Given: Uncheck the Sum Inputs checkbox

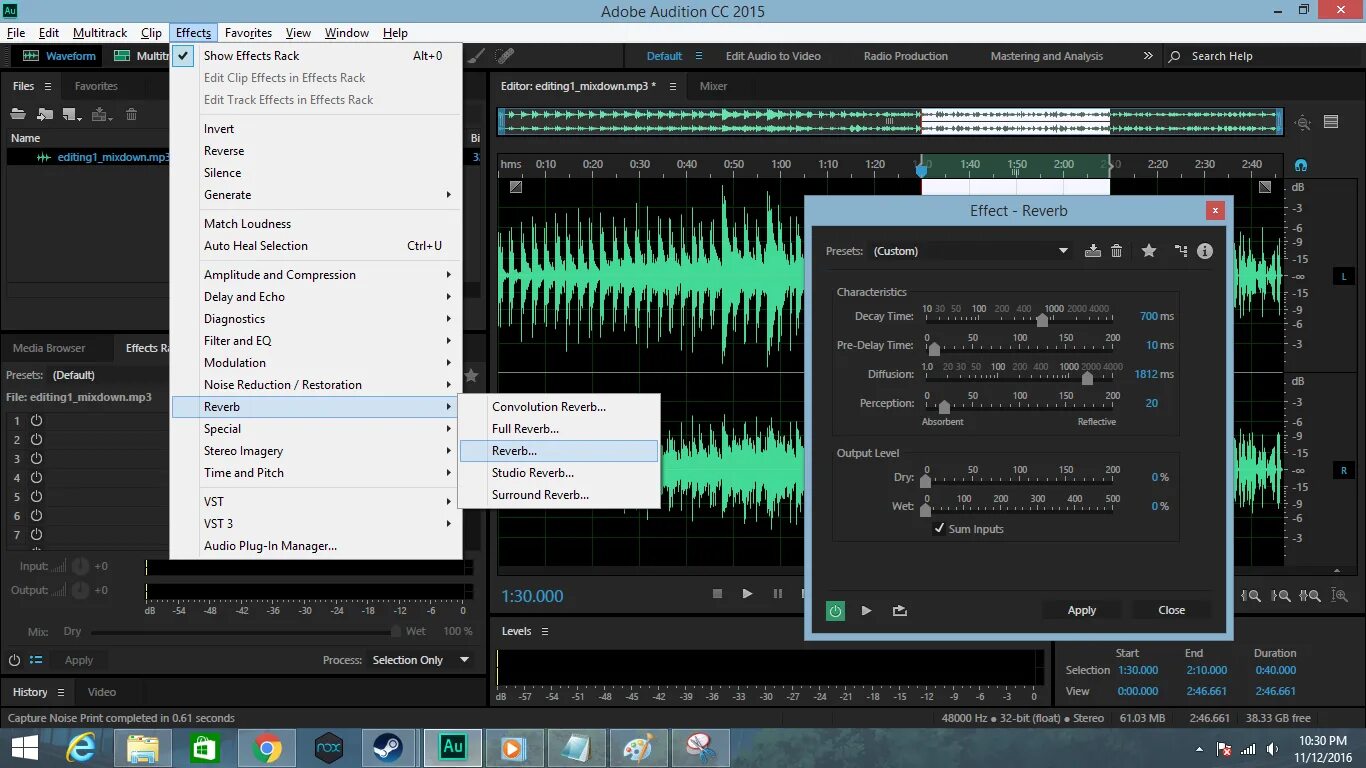Looking at the screenshot, I should point(939,528).
